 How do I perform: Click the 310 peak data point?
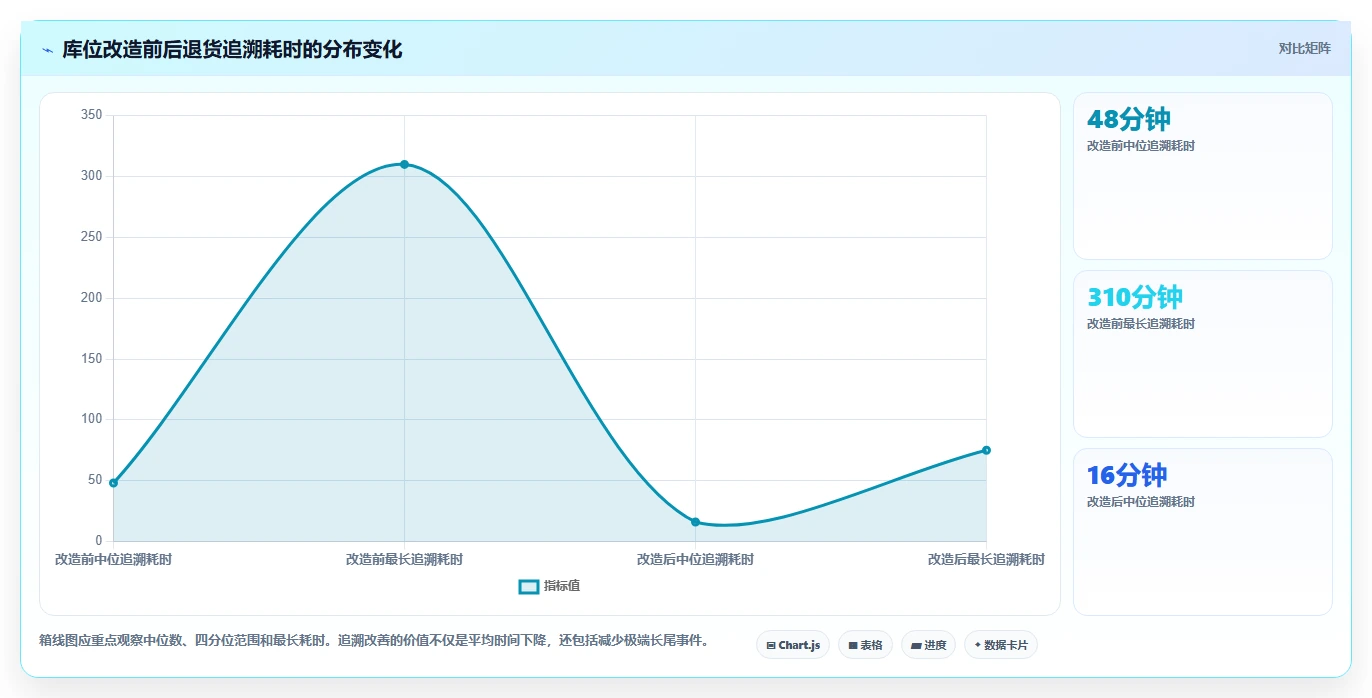click(x=404, y=164)
